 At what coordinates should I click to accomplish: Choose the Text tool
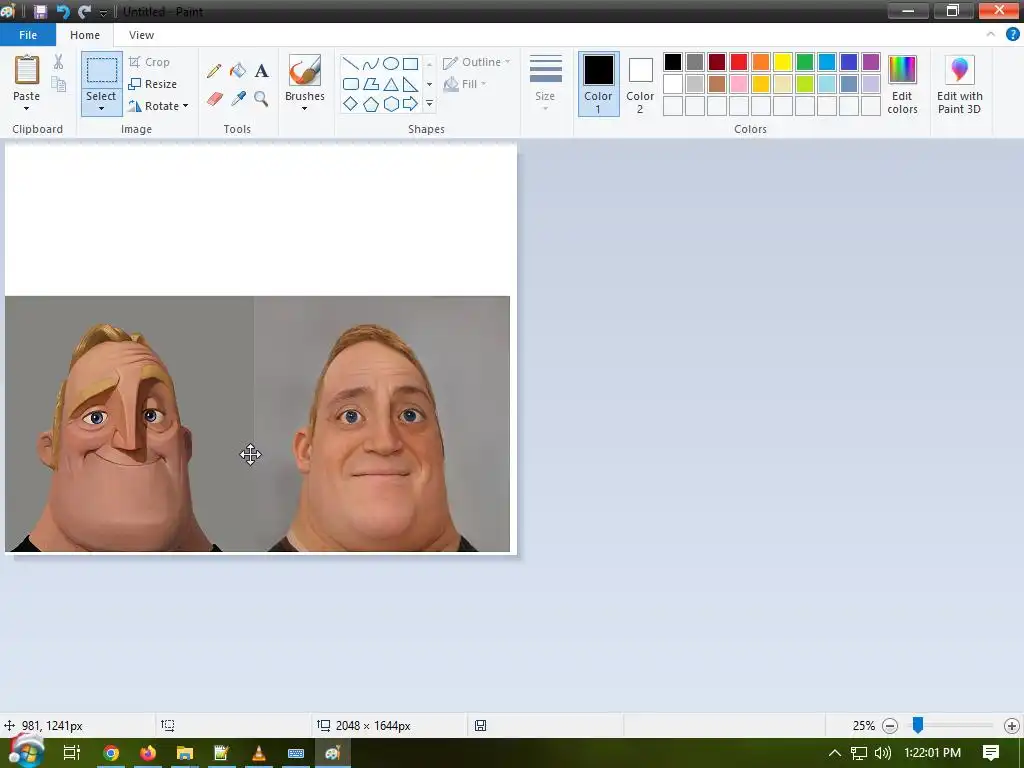point(261,71)
